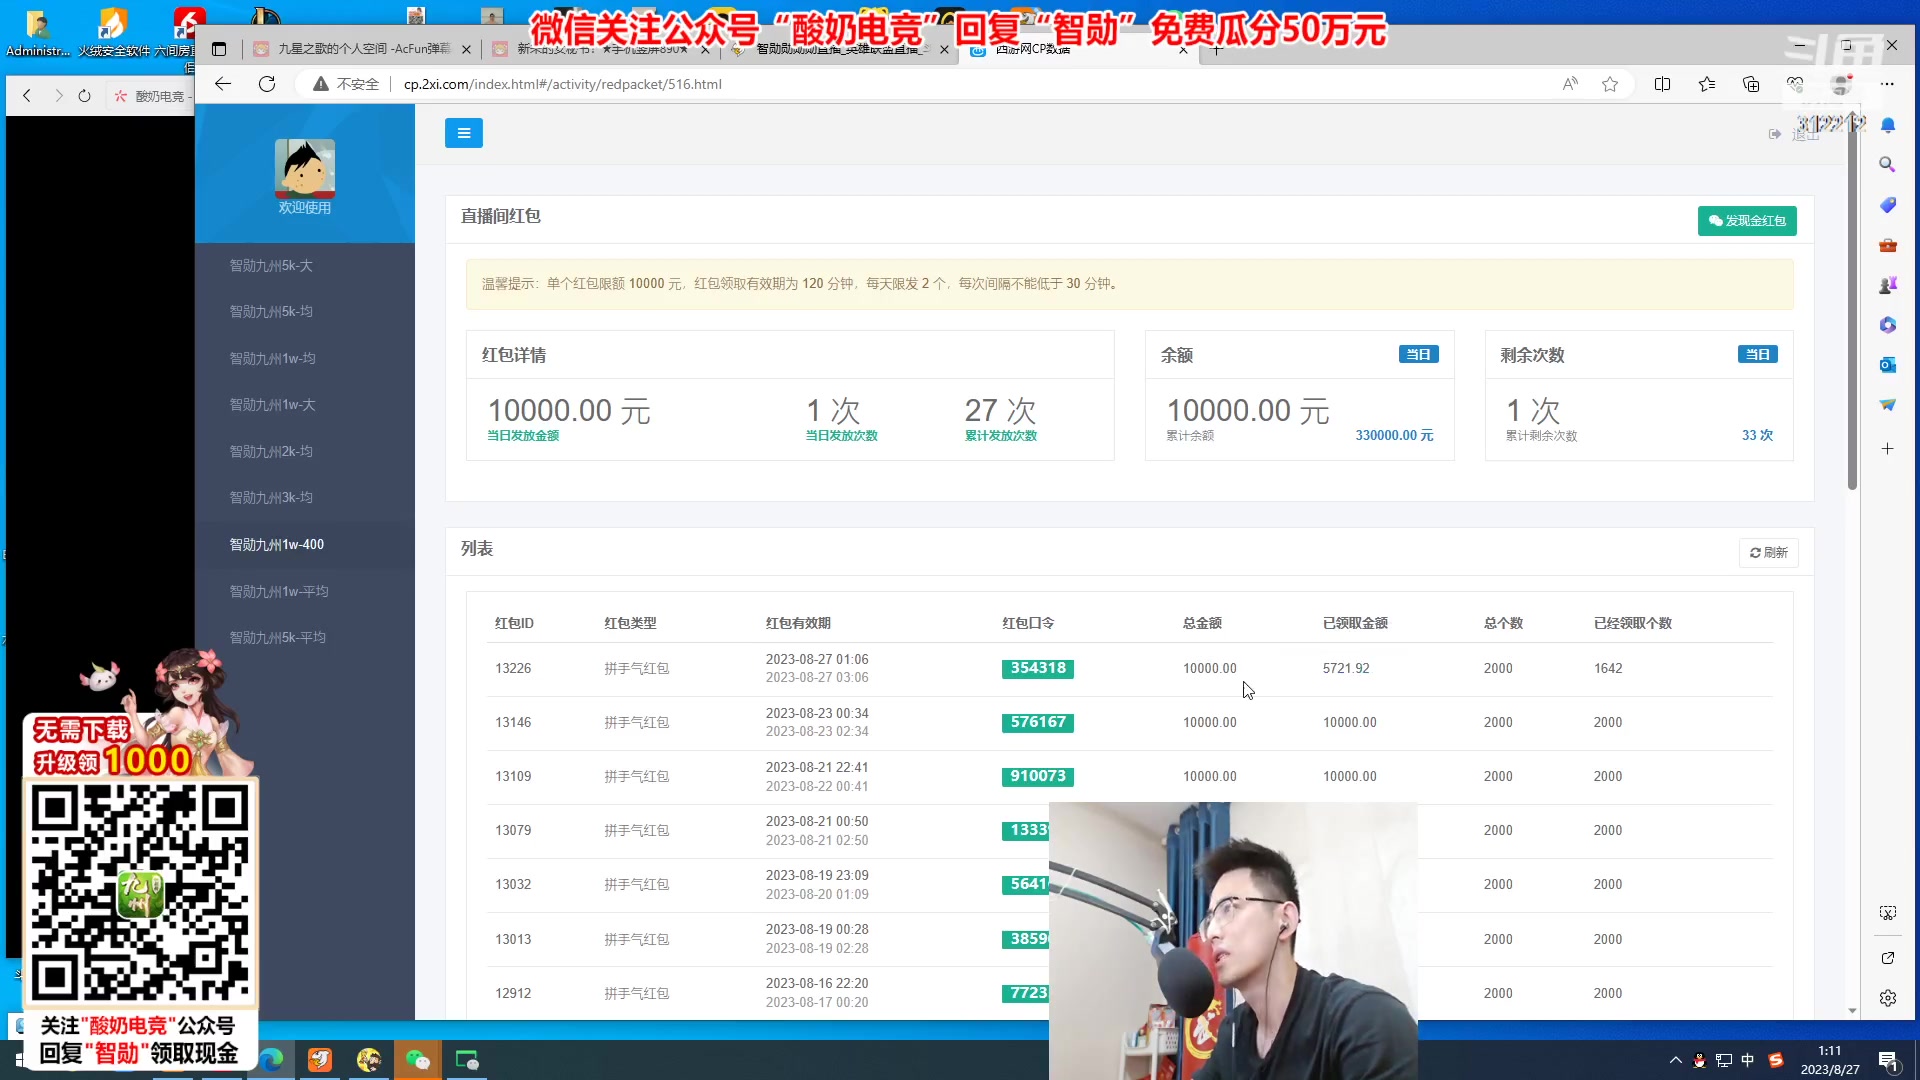Open sidebar search magnifier icon
The width and height of the screenshot is (1920, 1080).
[x=1887, y=165]
